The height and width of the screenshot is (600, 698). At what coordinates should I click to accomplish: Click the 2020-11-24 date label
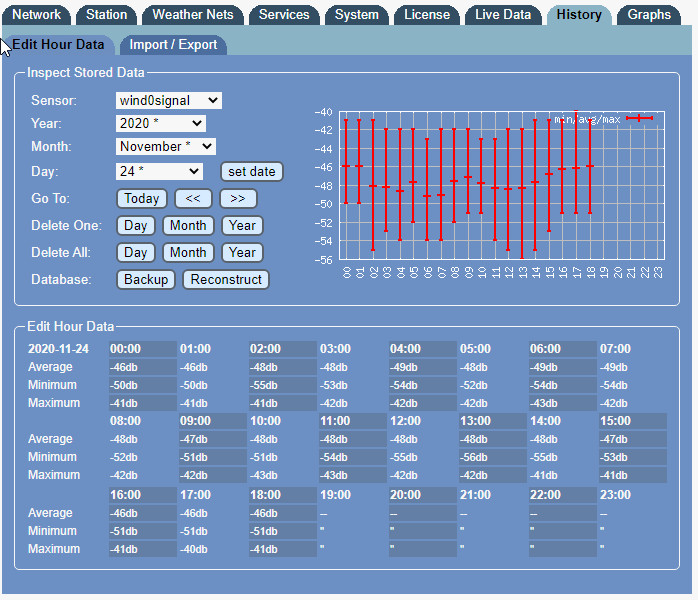tap(58, 349)
